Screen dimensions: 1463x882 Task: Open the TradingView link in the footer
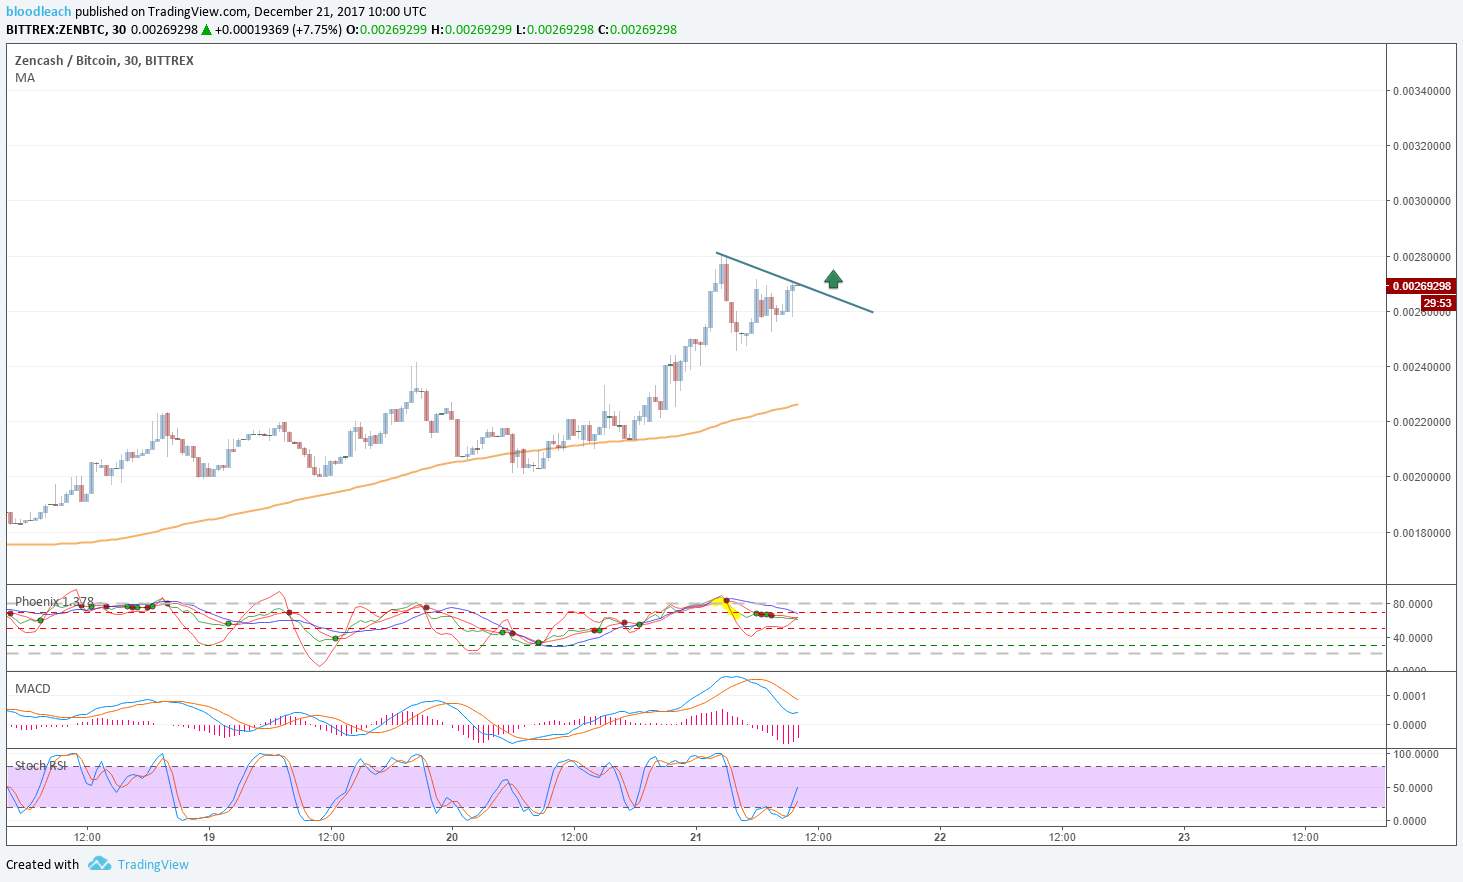pyautogui.click(x=153, y=865)
